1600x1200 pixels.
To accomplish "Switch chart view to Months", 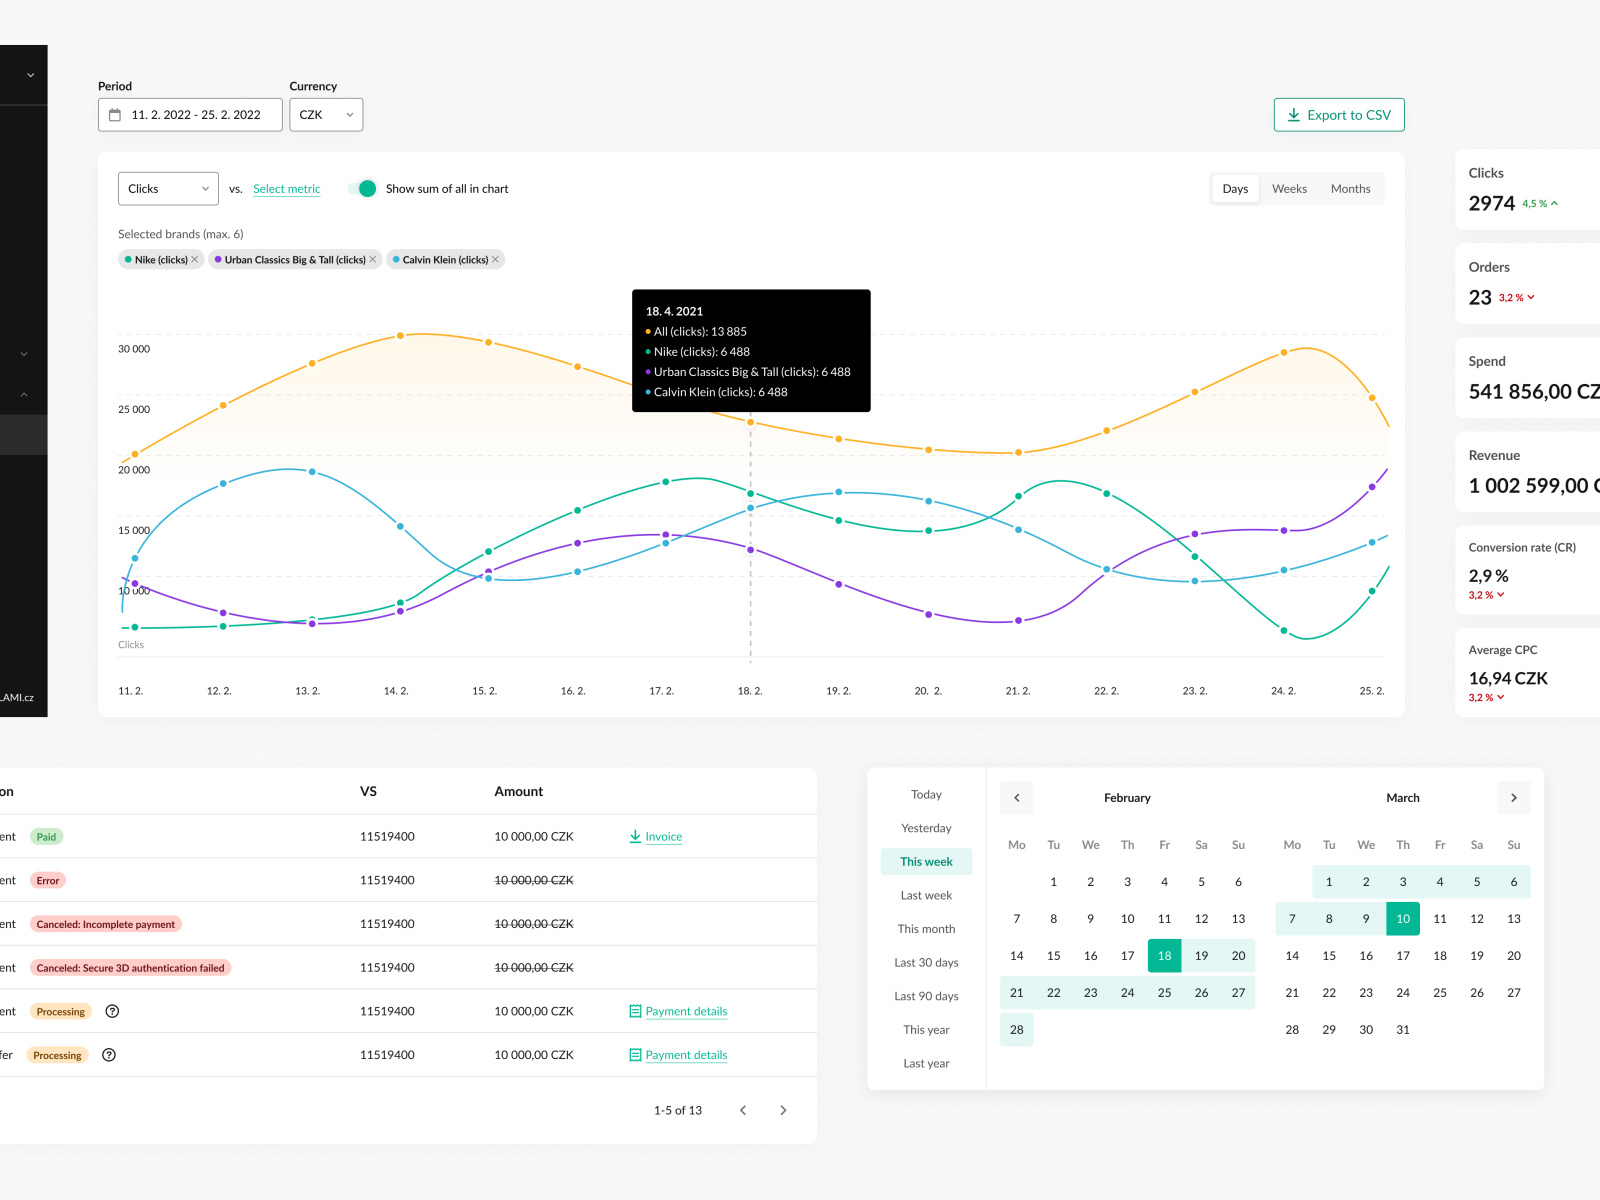I will point(1350,188).
